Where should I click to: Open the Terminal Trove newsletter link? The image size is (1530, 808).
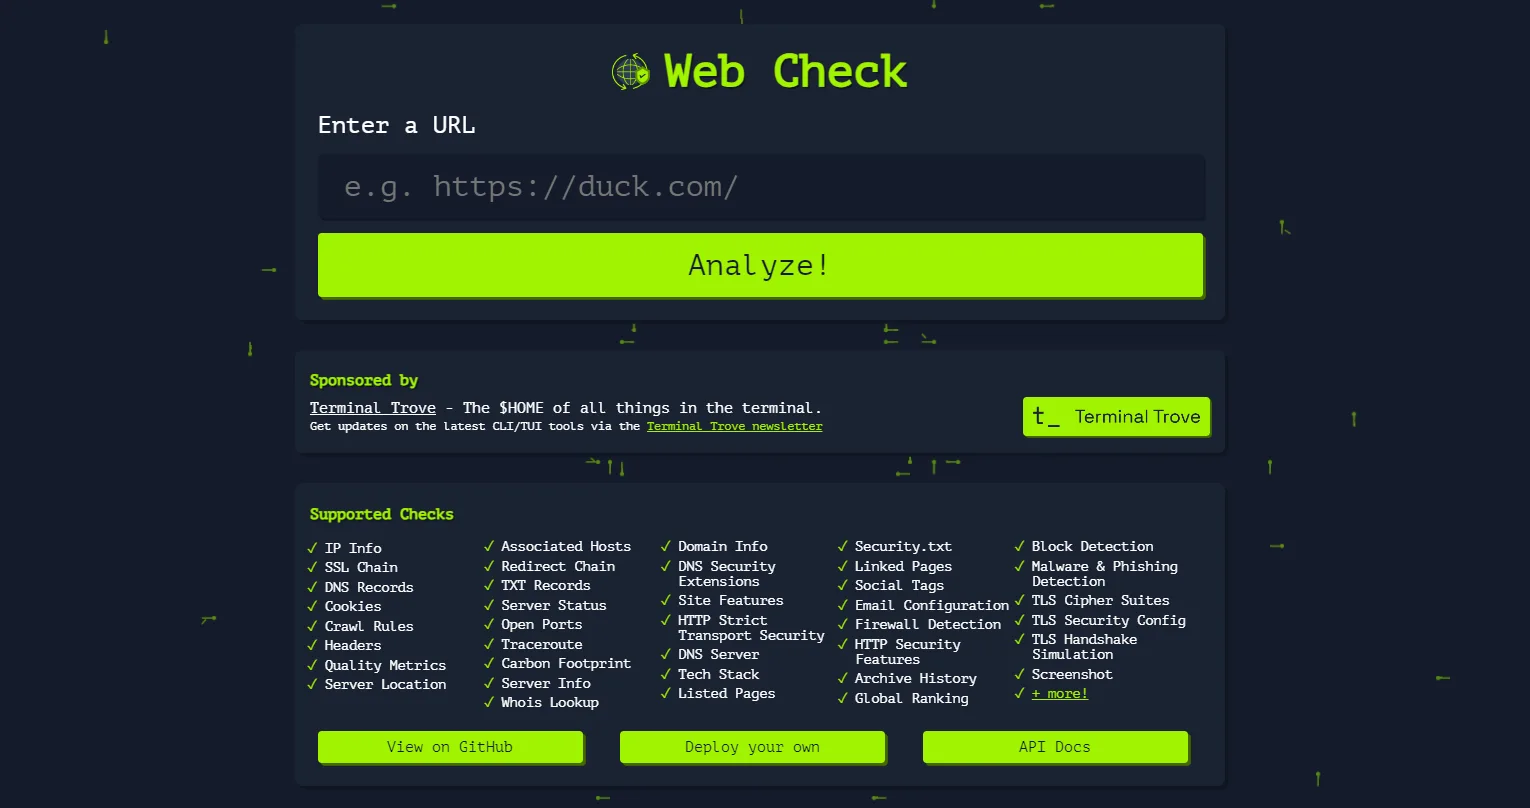[734, 426]
